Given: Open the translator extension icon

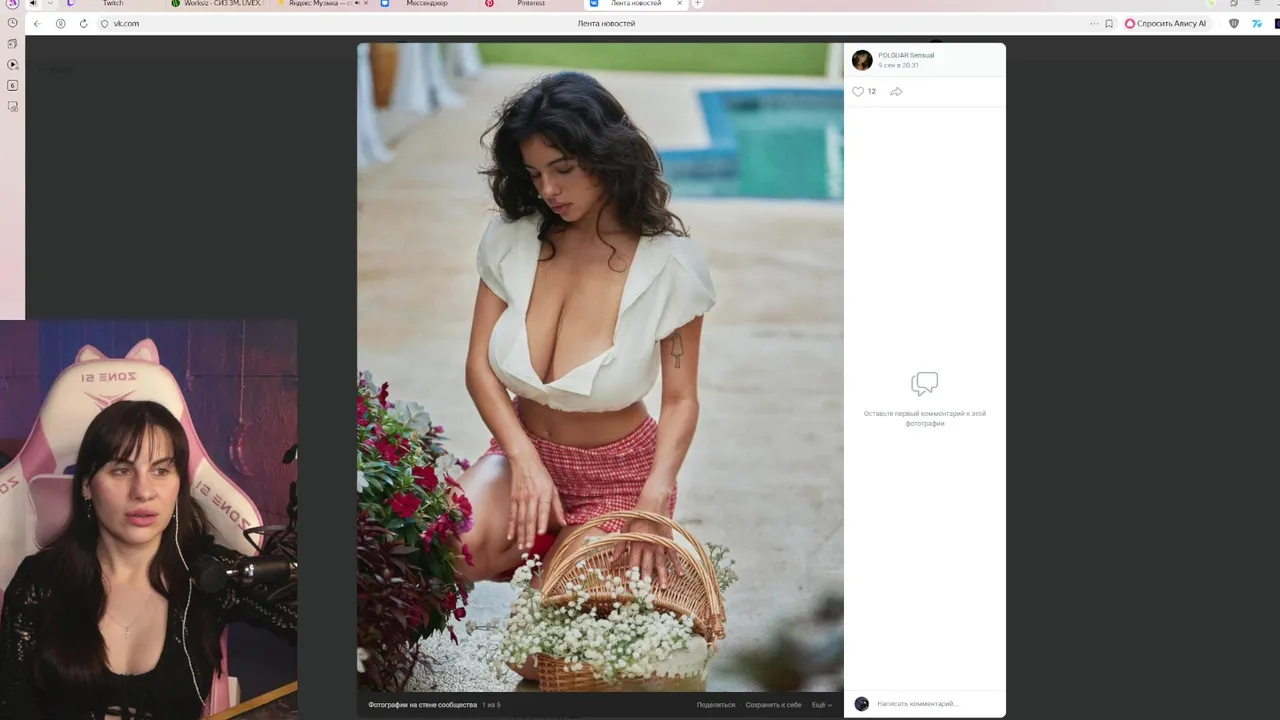Looking at the screenshot, I should point(1257,23).
